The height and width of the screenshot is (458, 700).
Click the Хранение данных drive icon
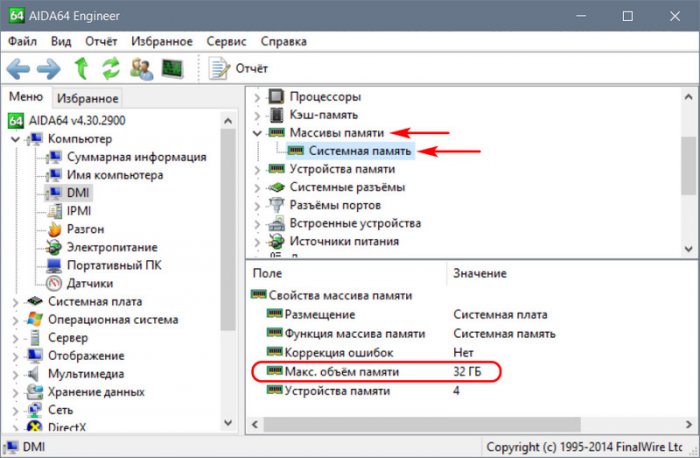tap(34, 392)
